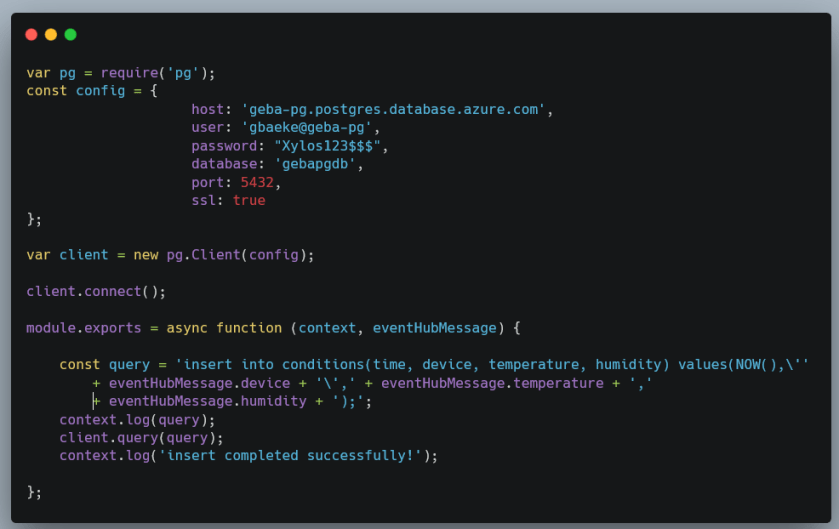Click the async function keyword
Image resolution: width=839 pixels, height=529 pixels.
pyautogui.click(x=224, y=328)
